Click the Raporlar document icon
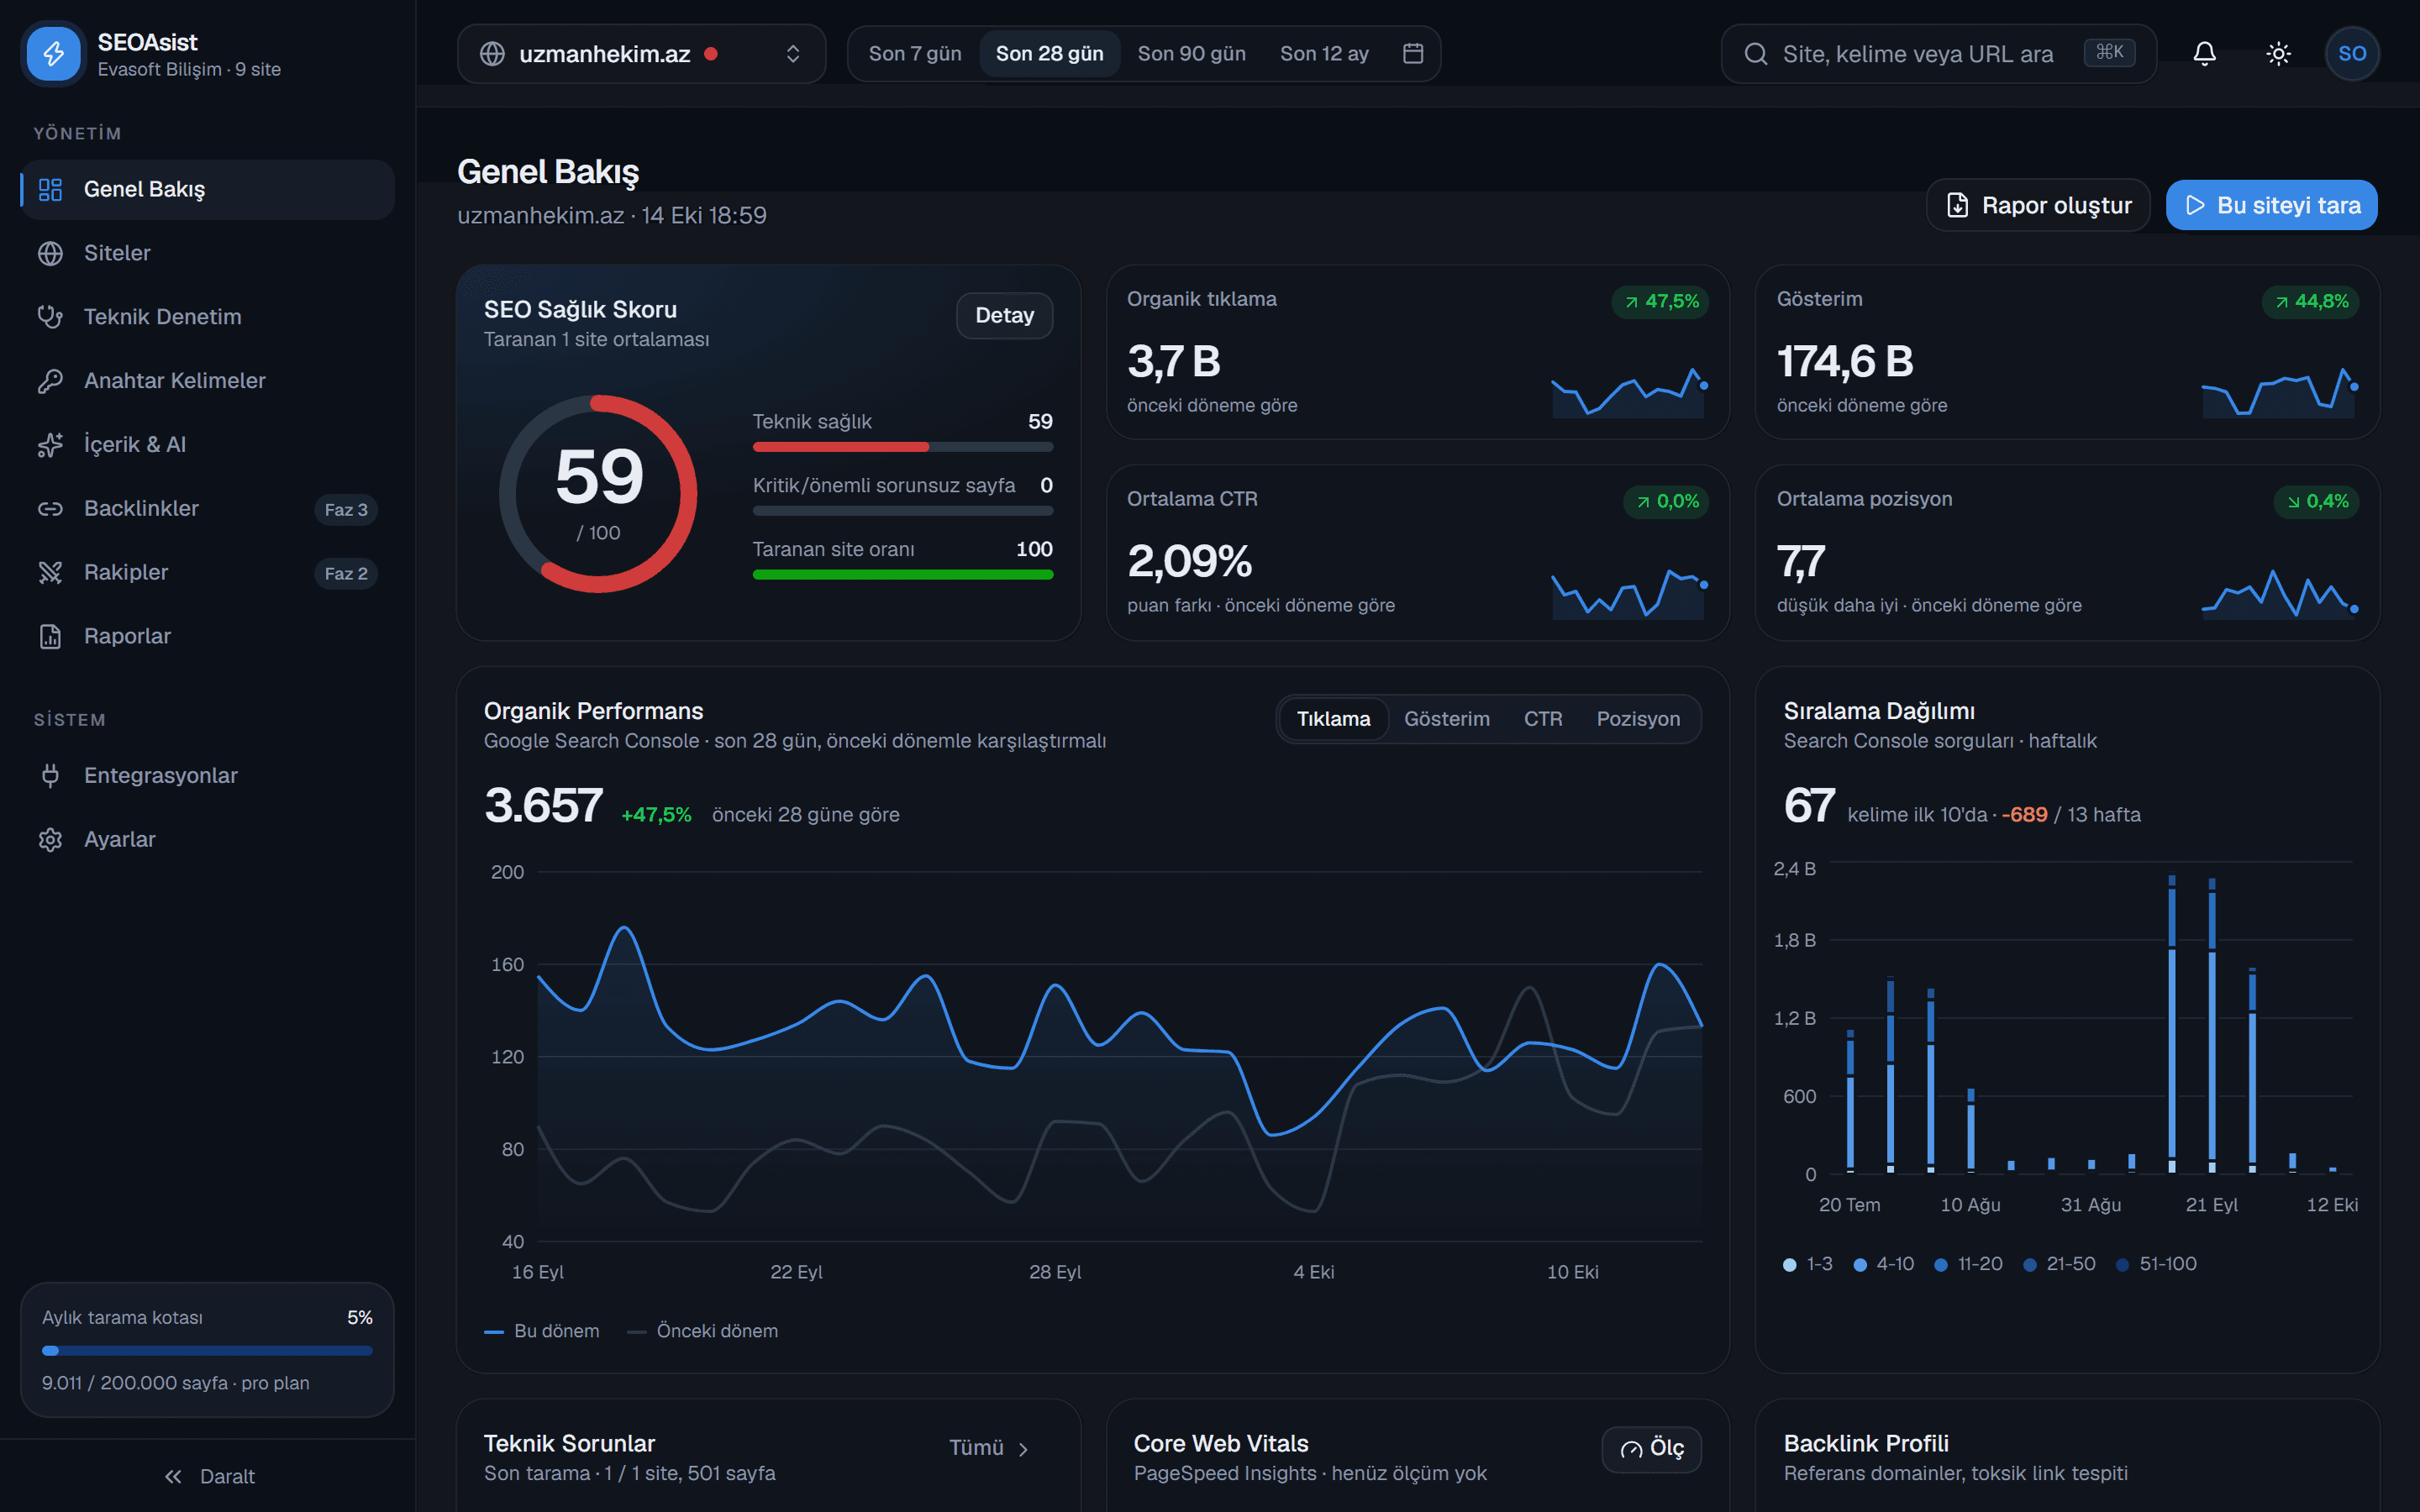 tap(50, 637)
